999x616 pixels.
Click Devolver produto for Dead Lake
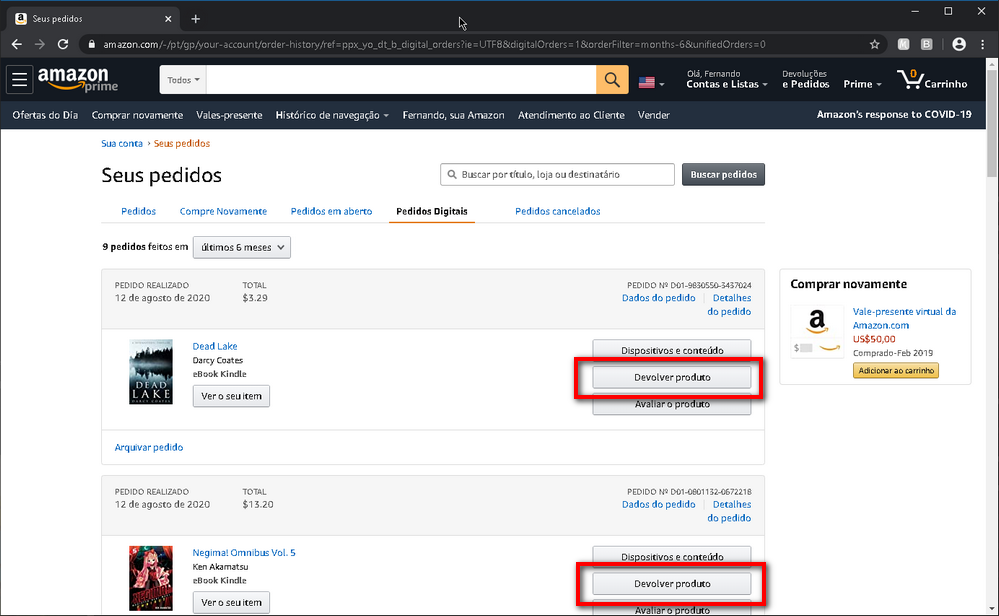click(672, 377)
